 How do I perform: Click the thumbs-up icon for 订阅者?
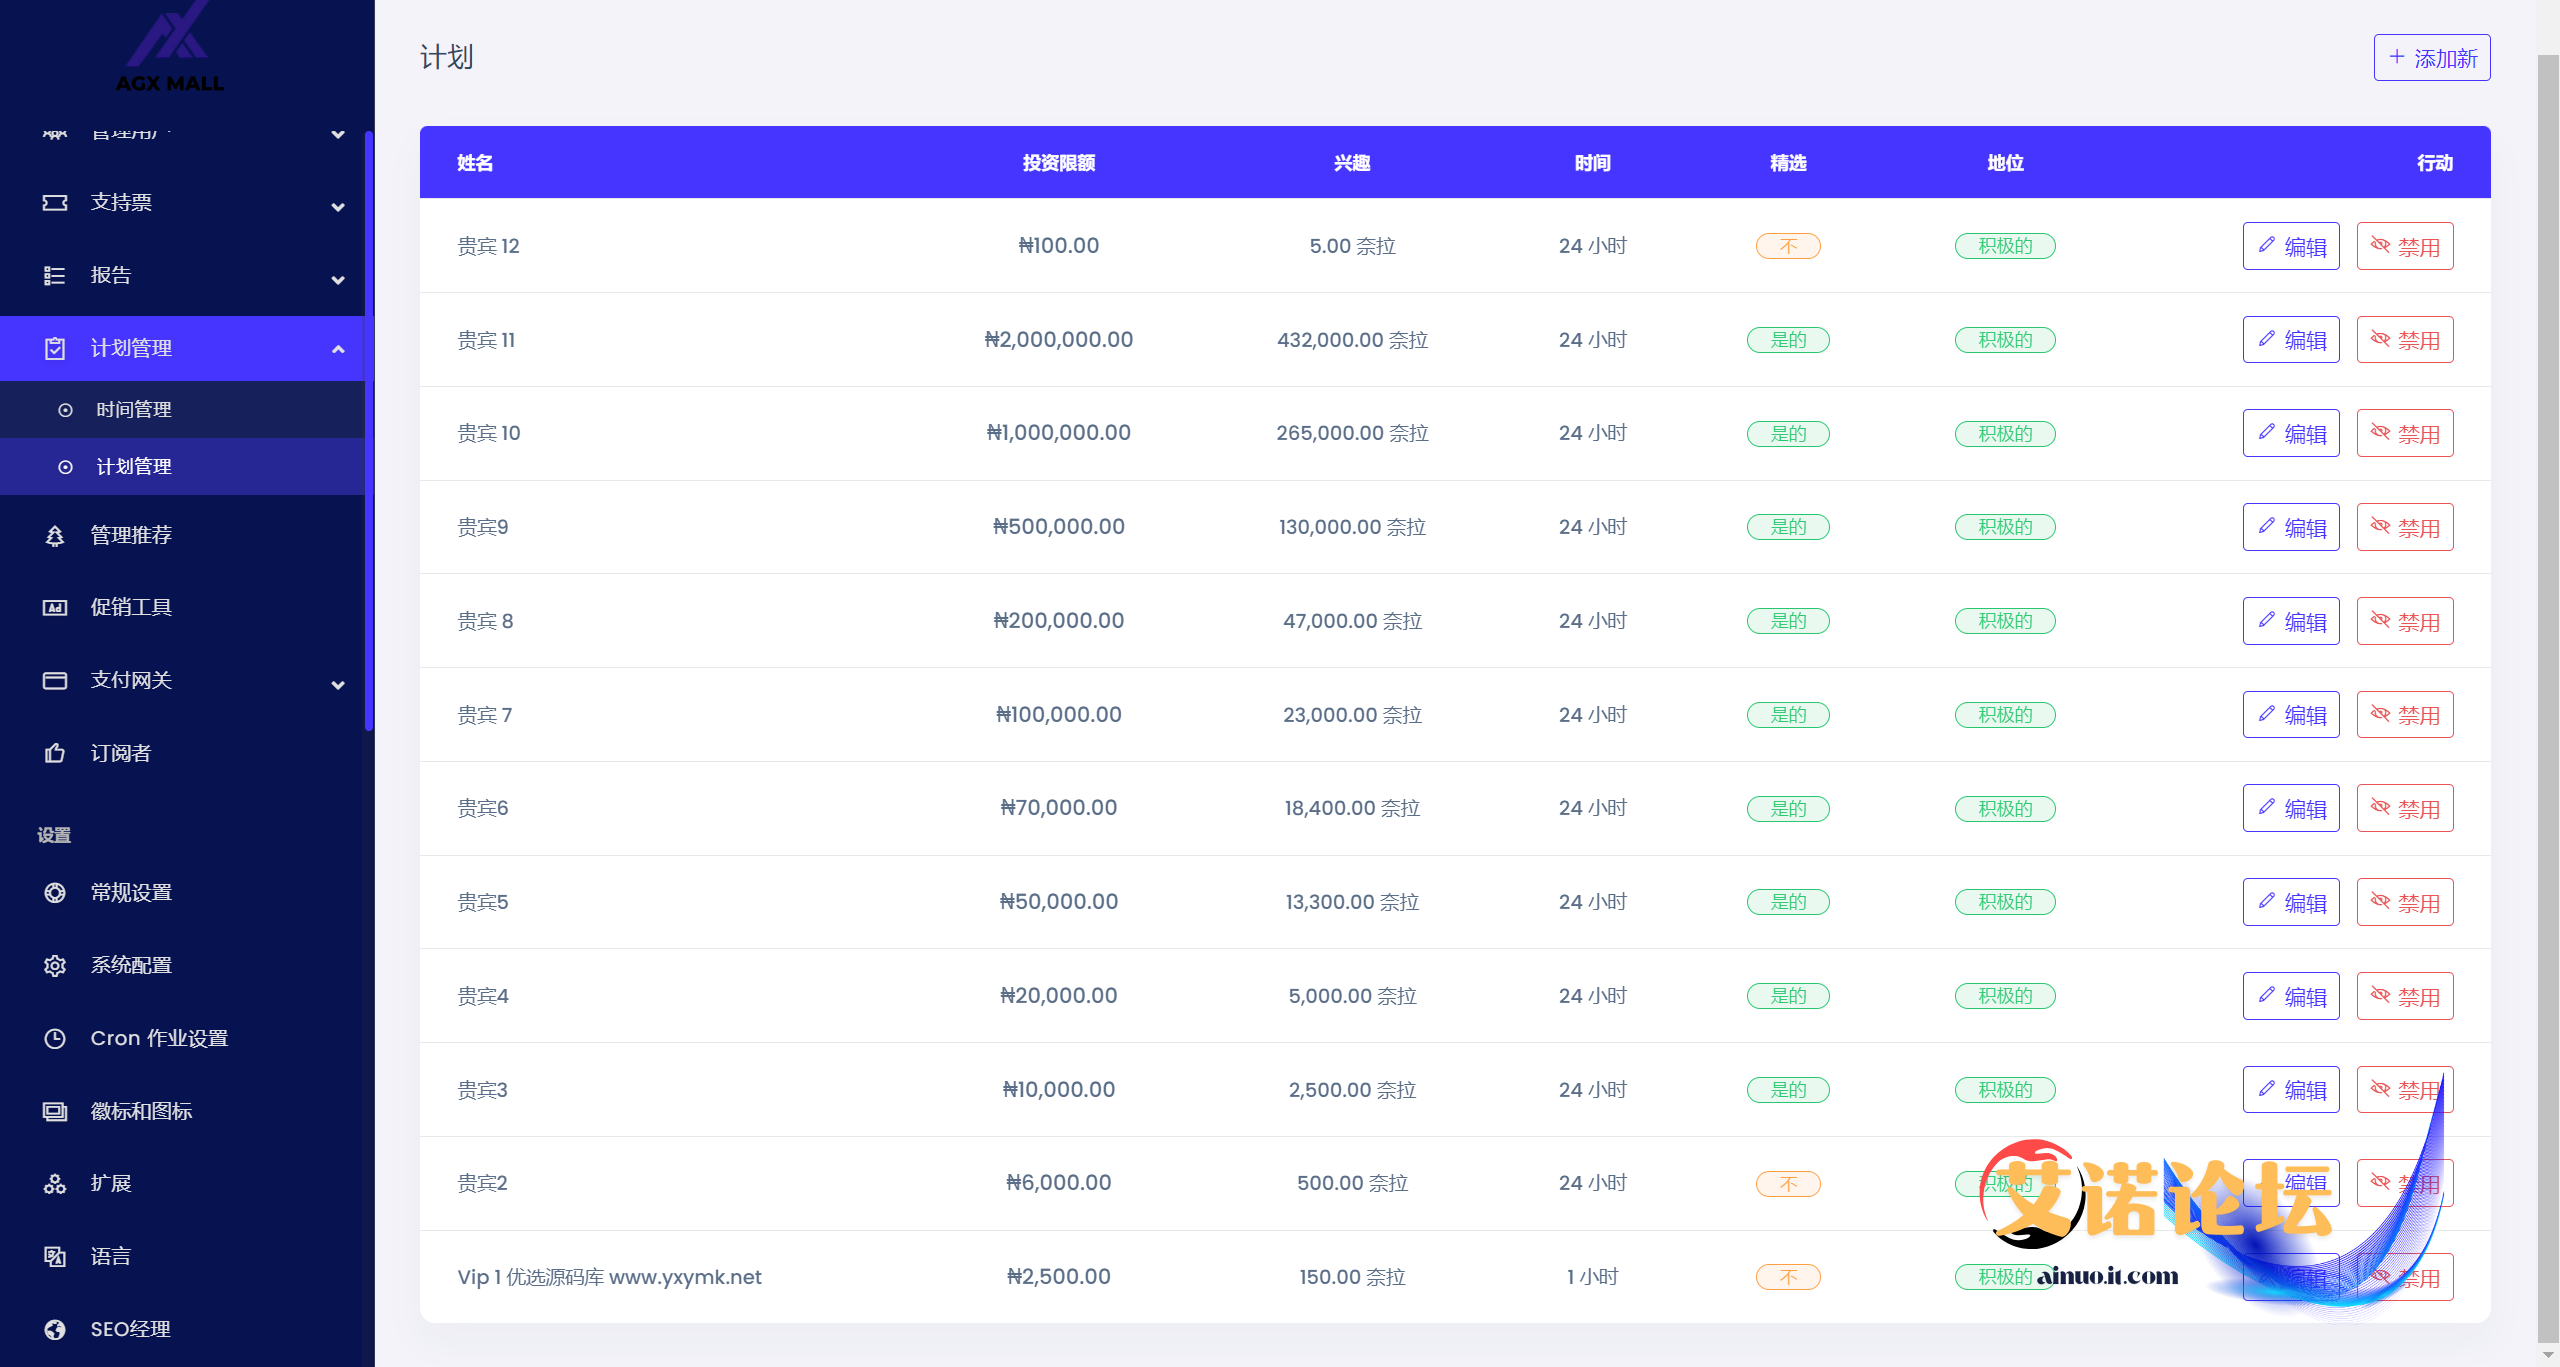tap(55, 753)
